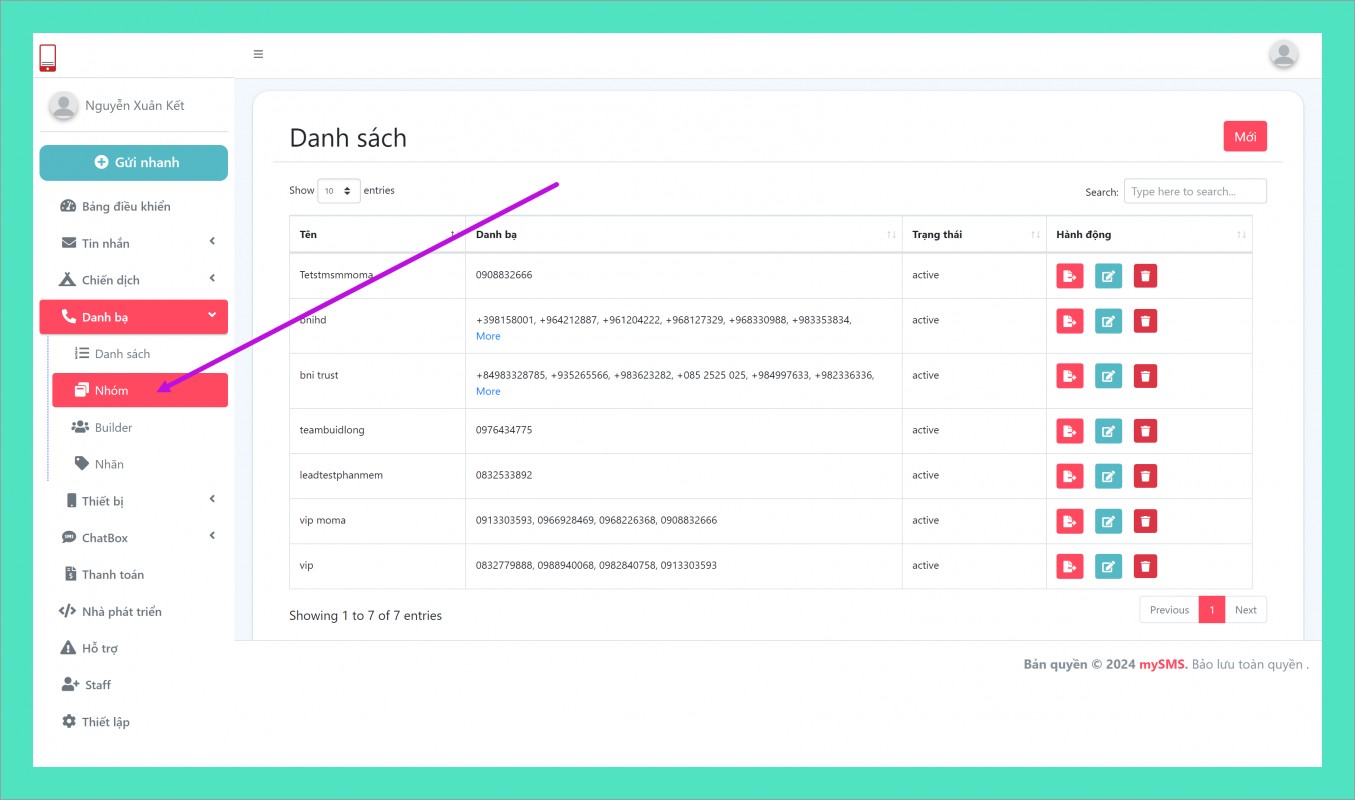This screenshot has width=1355, height=800.
Task: Open the entries-per-page dropdown
Action: [x=339, y=190]
